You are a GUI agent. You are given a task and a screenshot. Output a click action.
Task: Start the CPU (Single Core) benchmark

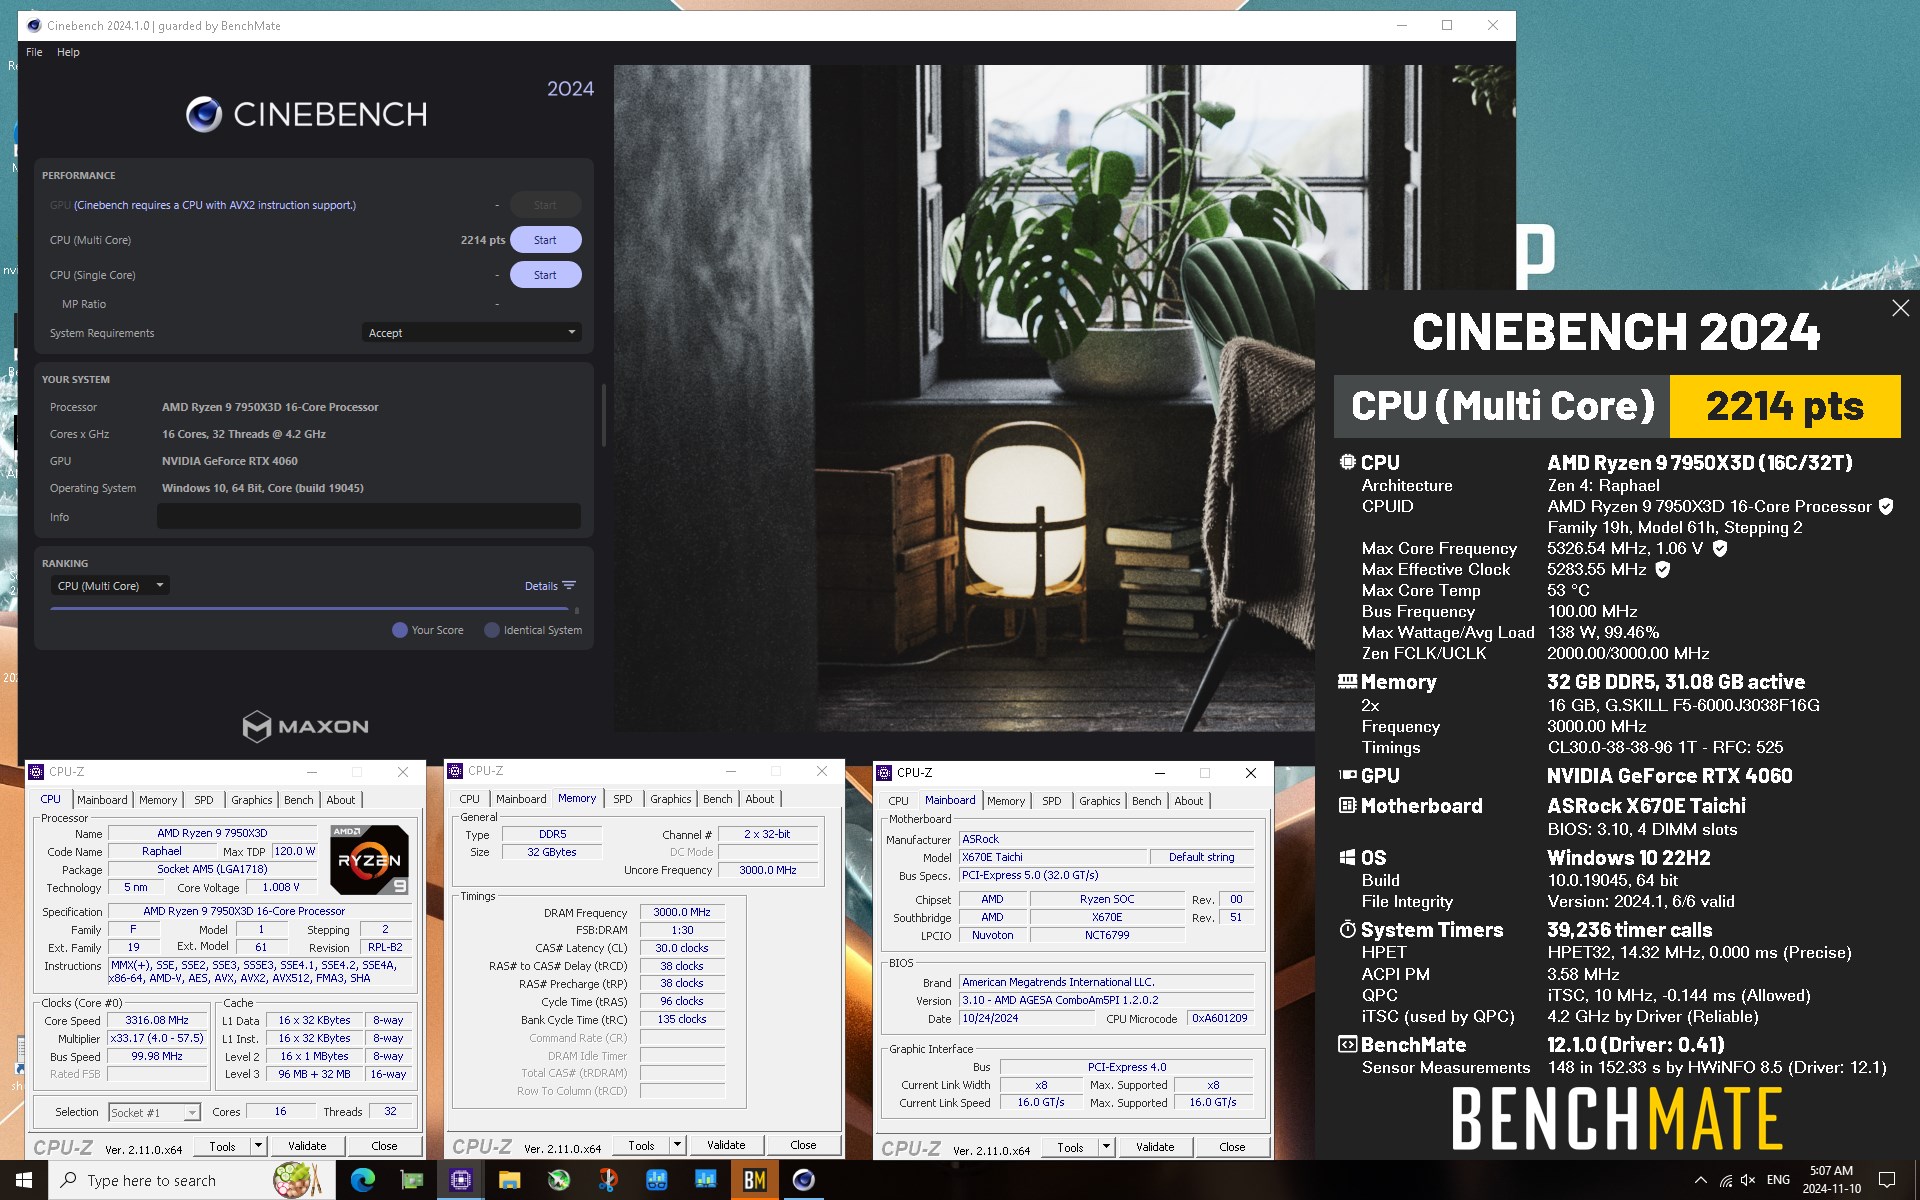pos(545,275)
